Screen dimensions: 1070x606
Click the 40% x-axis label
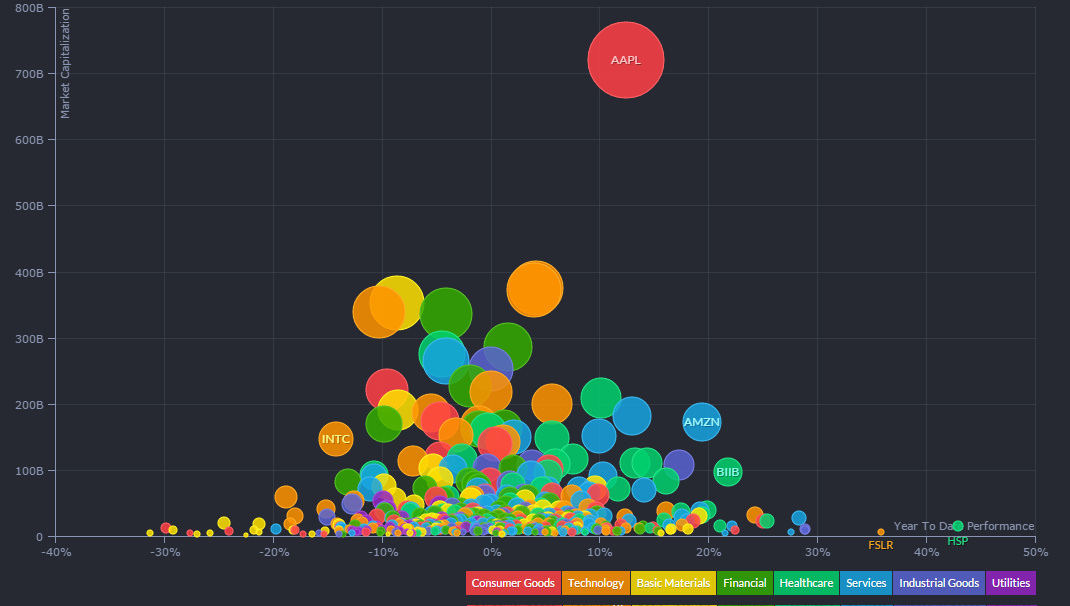click(x=926, y=552)
